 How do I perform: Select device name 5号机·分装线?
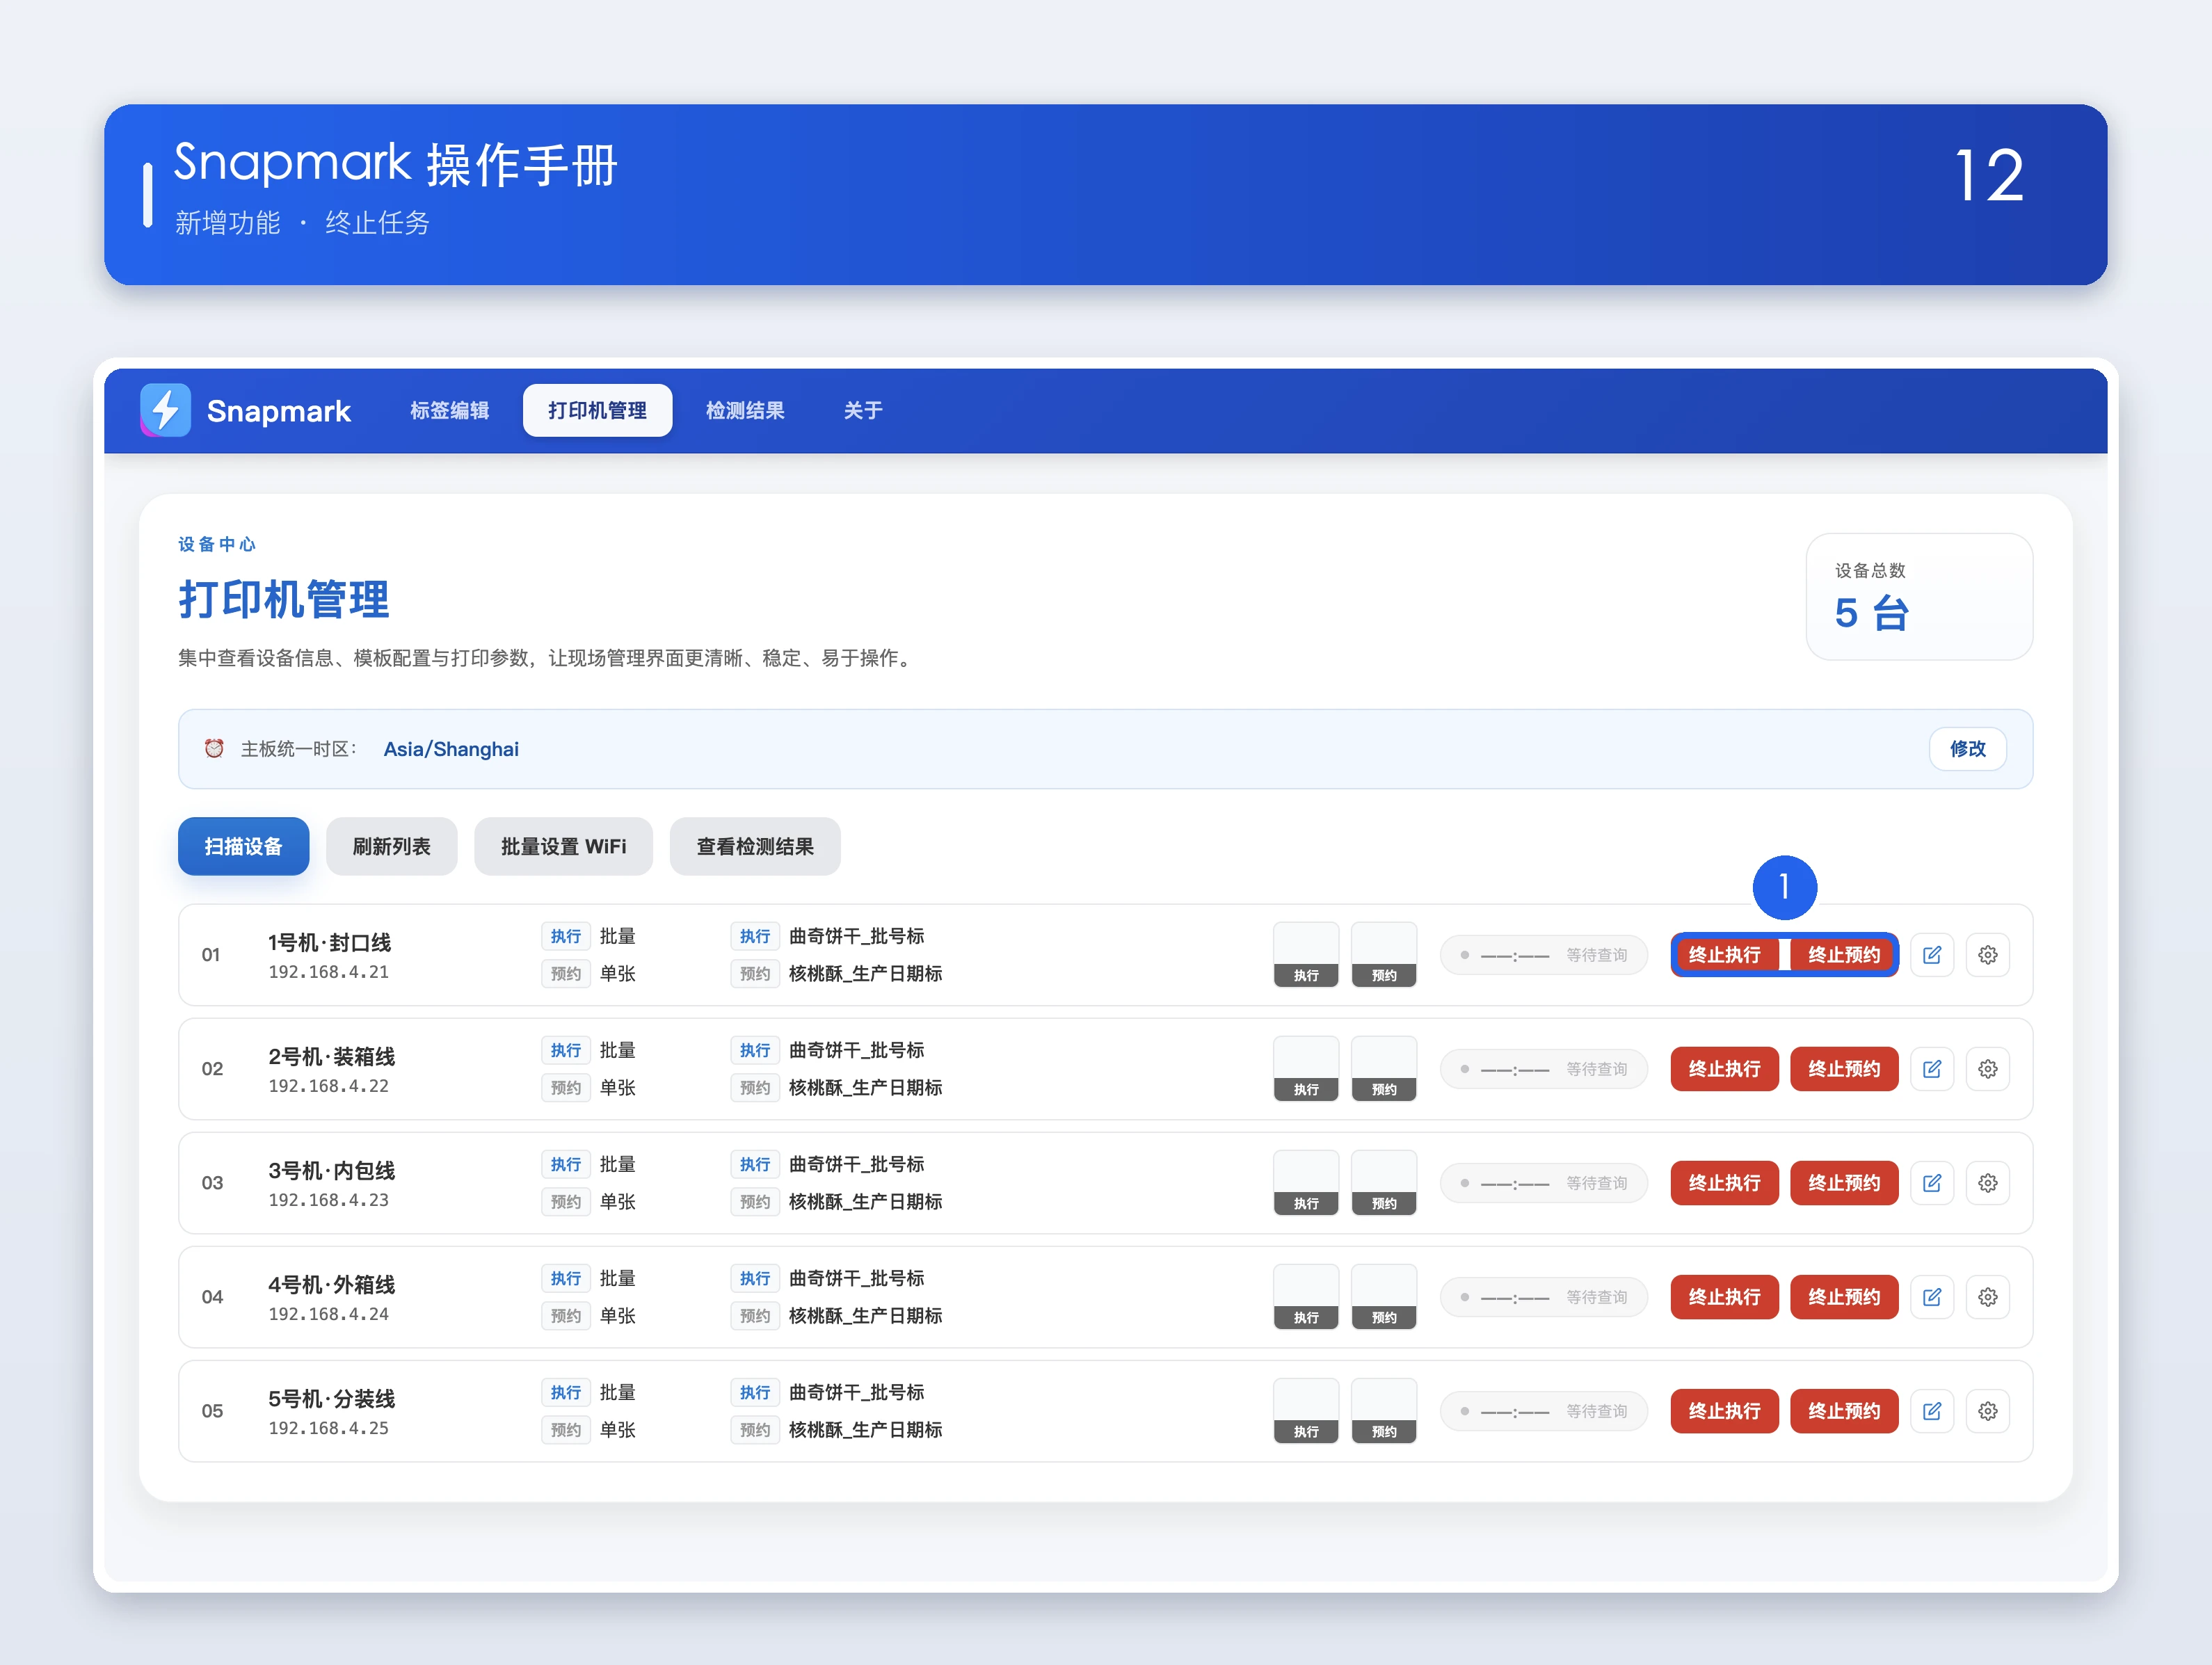(331, 1398)
